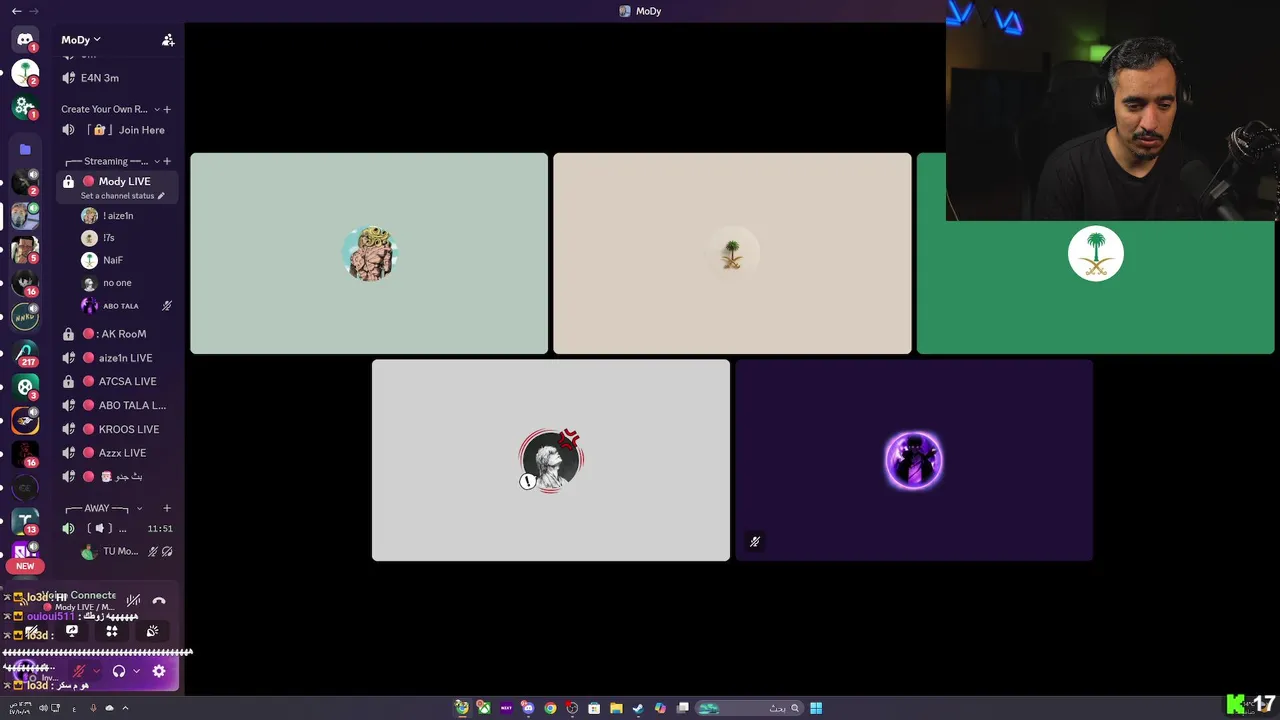Click Set a channel status link
The image size is (1280, 720).
(x=117, y=196)
